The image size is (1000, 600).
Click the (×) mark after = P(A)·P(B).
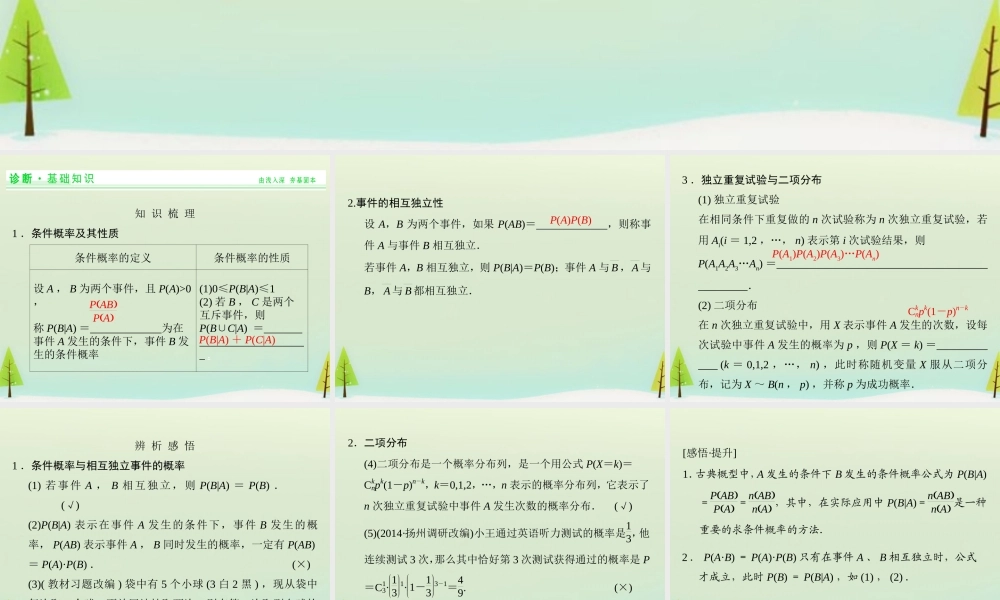click(x=301, y=564)
